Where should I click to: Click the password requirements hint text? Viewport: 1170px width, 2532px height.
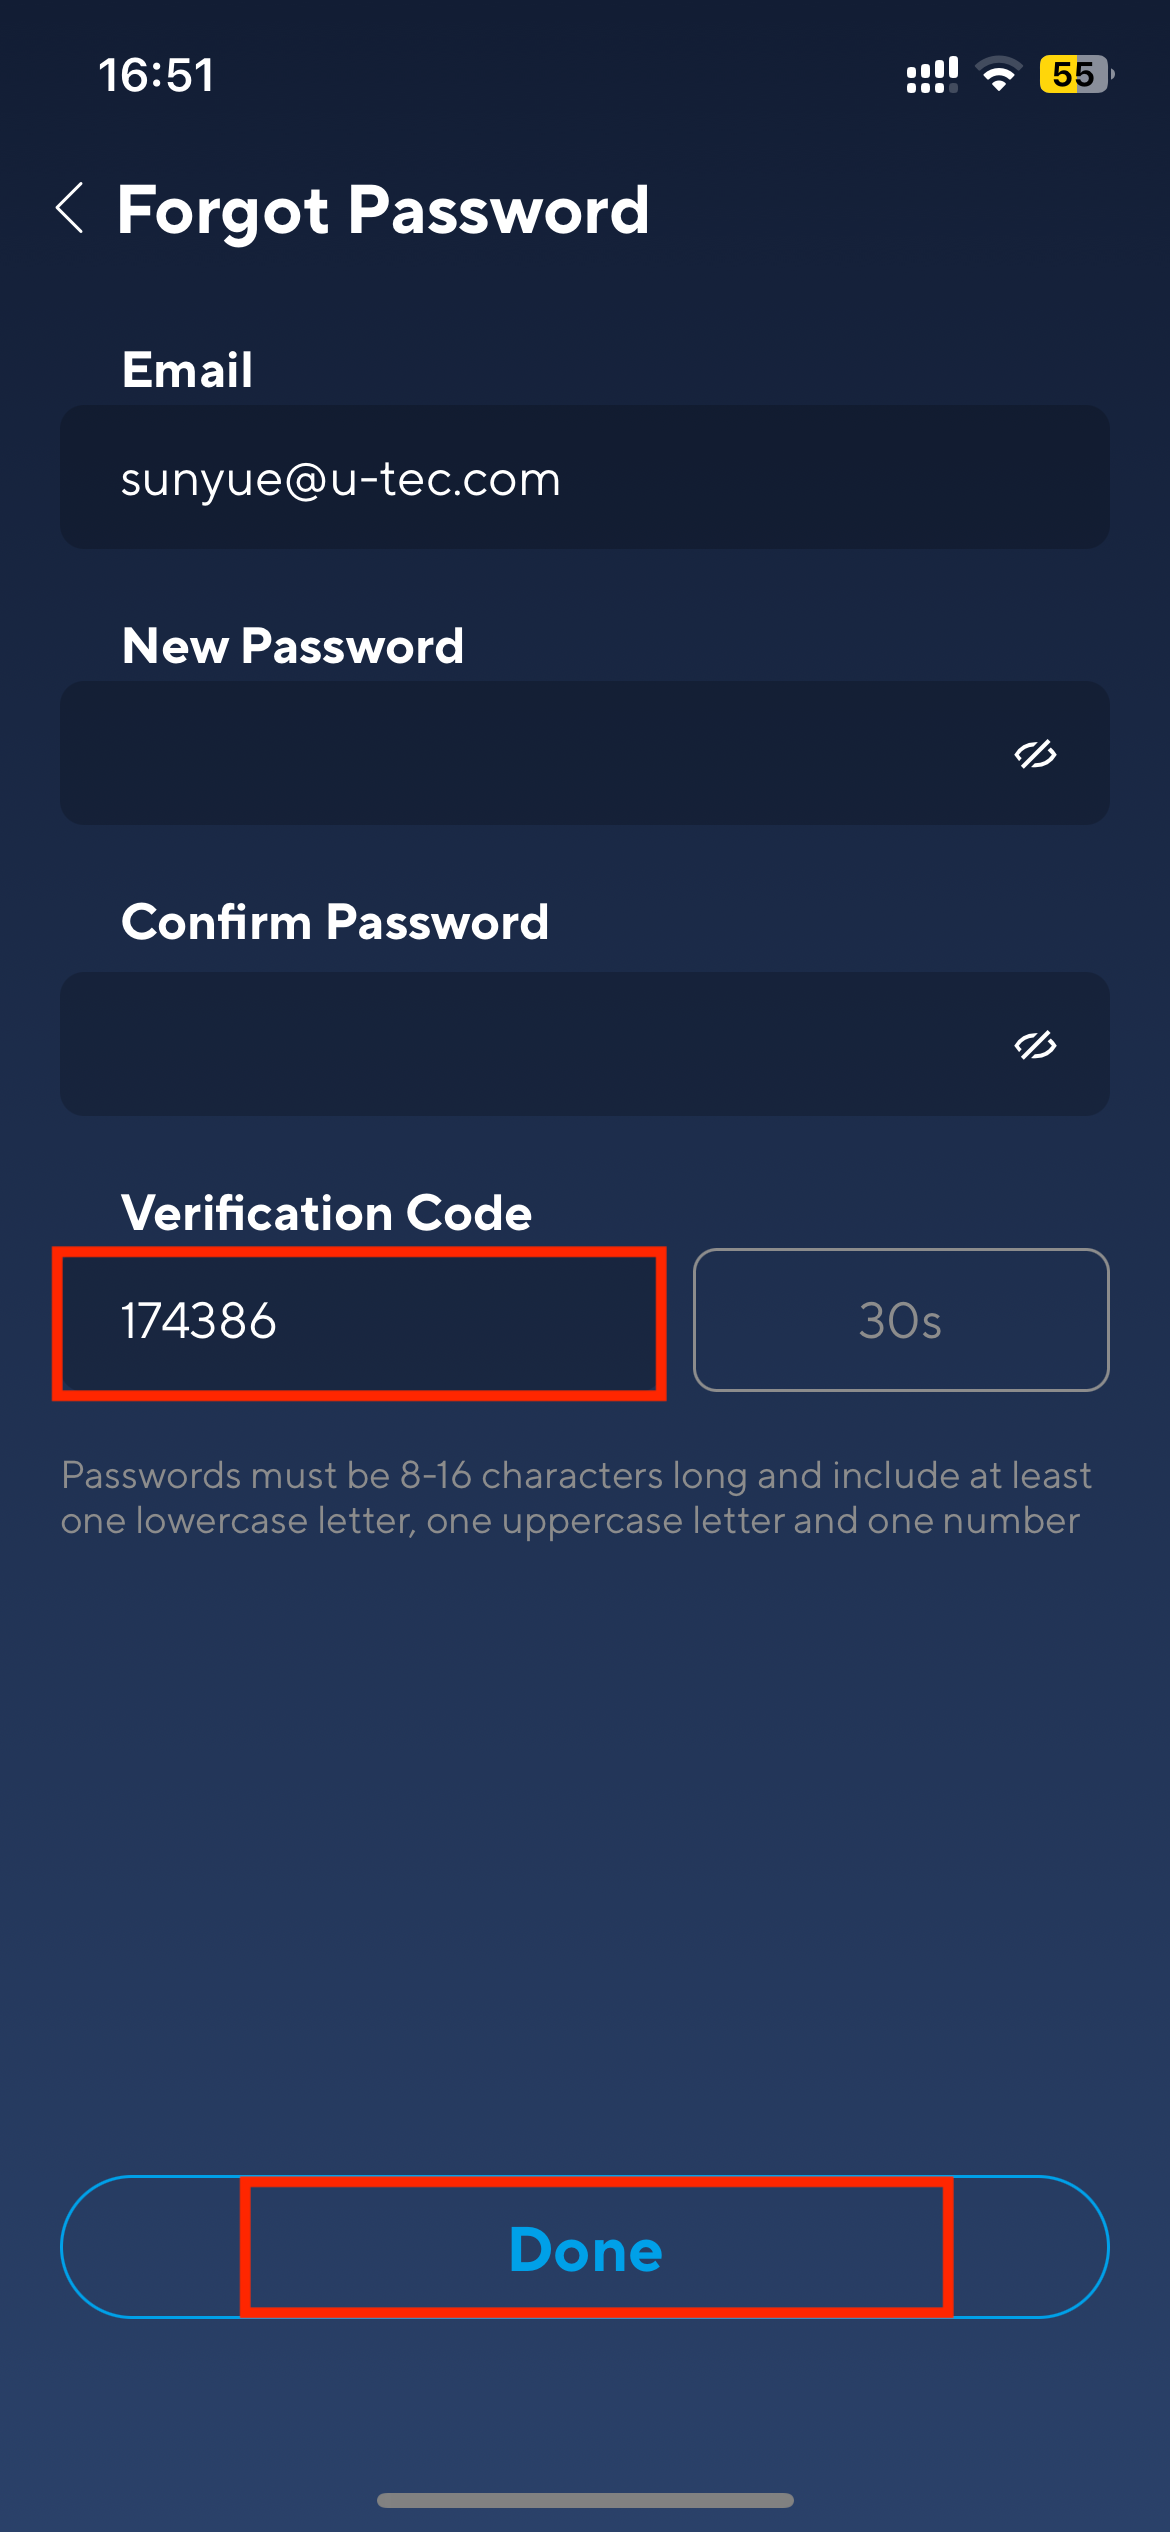[x=575, y=1497]
